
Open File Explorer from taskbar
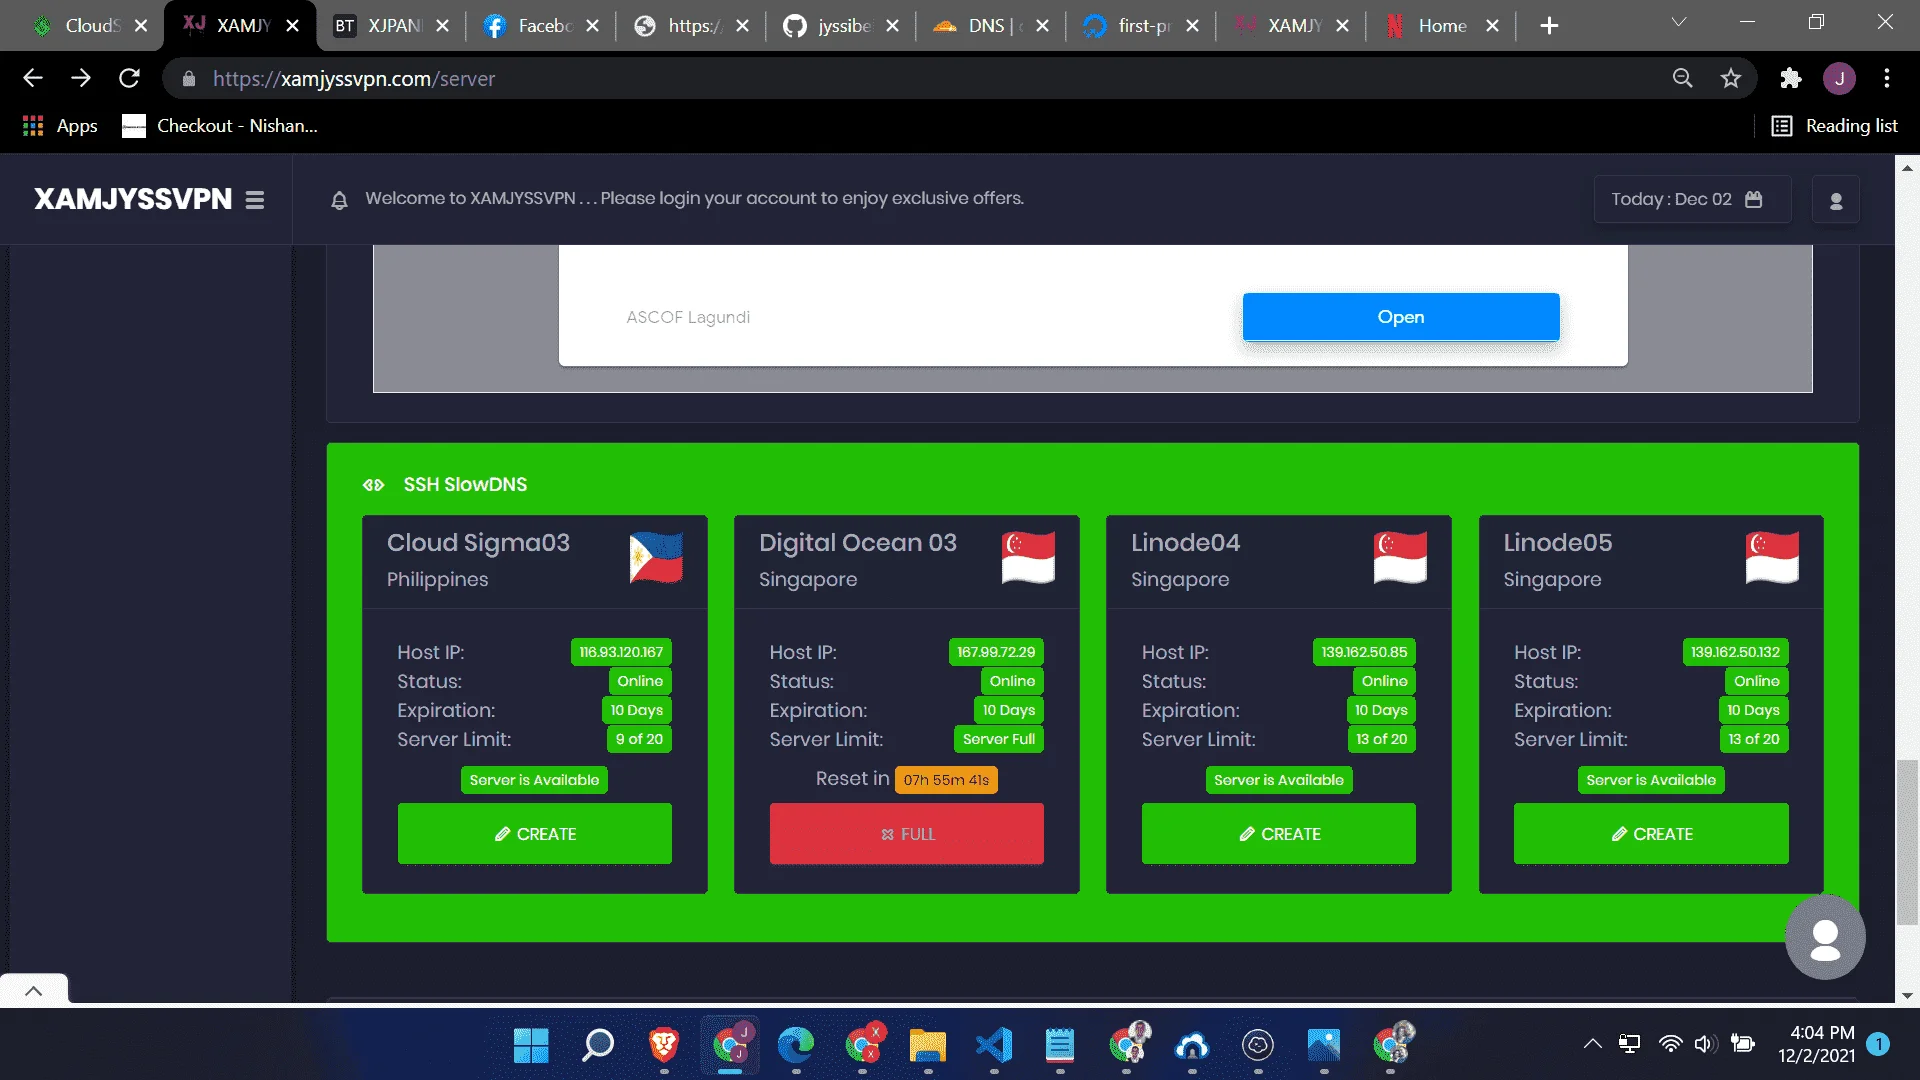tap(928, 1046)
